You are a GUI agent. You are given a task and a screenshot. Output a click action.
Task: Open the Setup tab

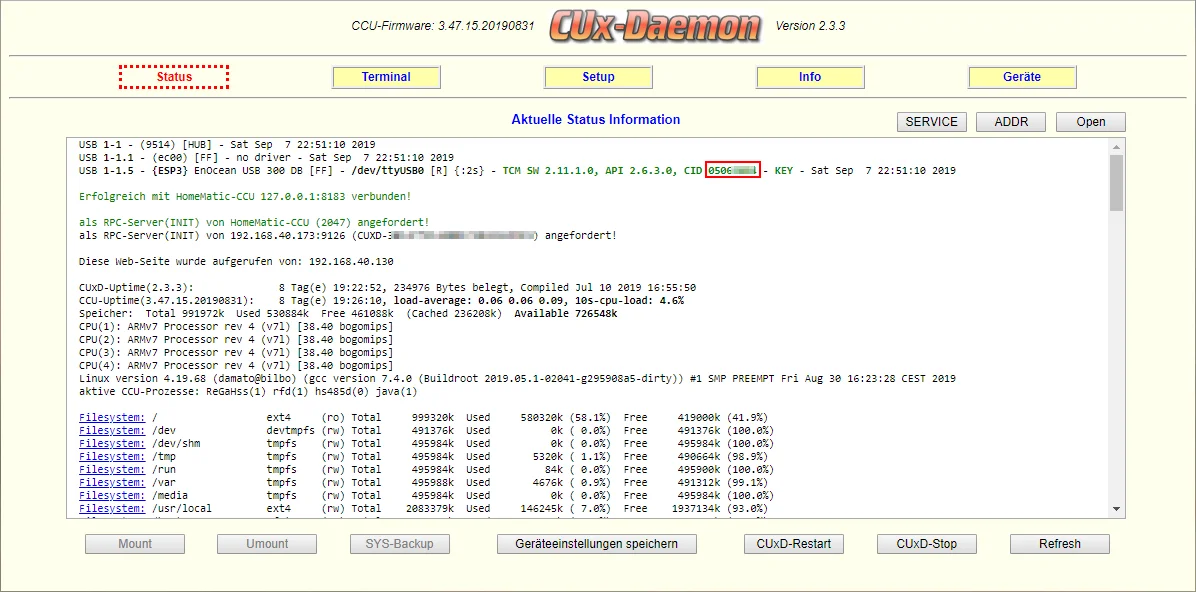pyautogui.click(x=598, y=77)
